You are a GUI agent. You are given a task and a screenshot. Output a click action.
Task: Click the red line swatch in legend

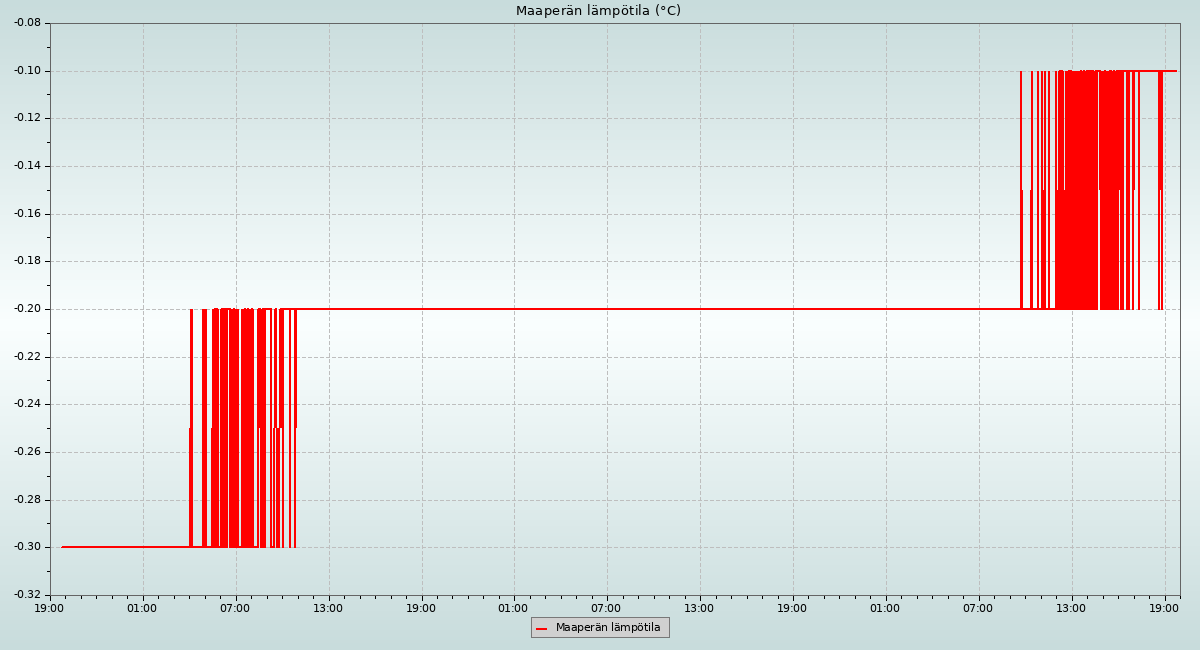(x=542, y=628)
